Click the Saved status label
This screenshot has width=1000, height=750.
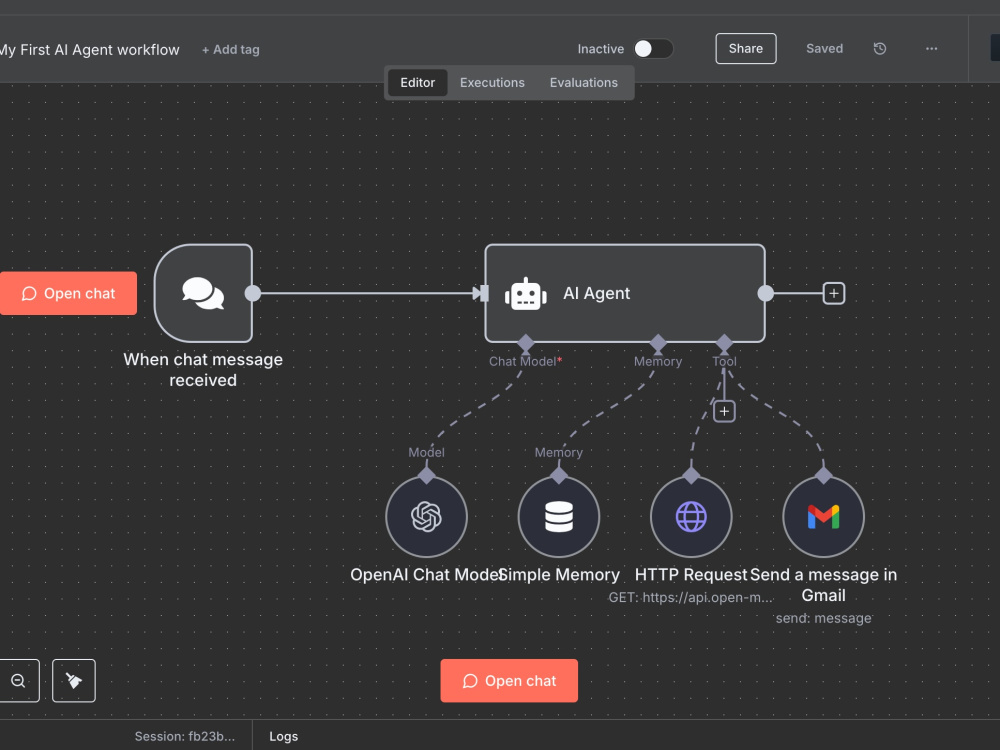tap(824, 48)
